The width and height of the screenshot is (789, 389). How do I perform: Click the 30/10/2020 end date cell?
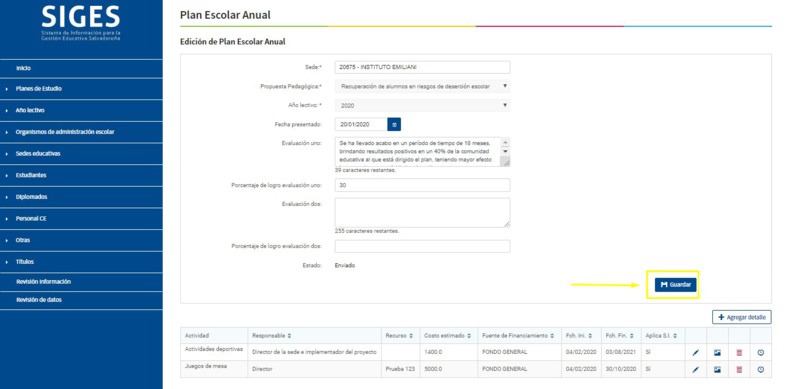(x=621, y=369)
